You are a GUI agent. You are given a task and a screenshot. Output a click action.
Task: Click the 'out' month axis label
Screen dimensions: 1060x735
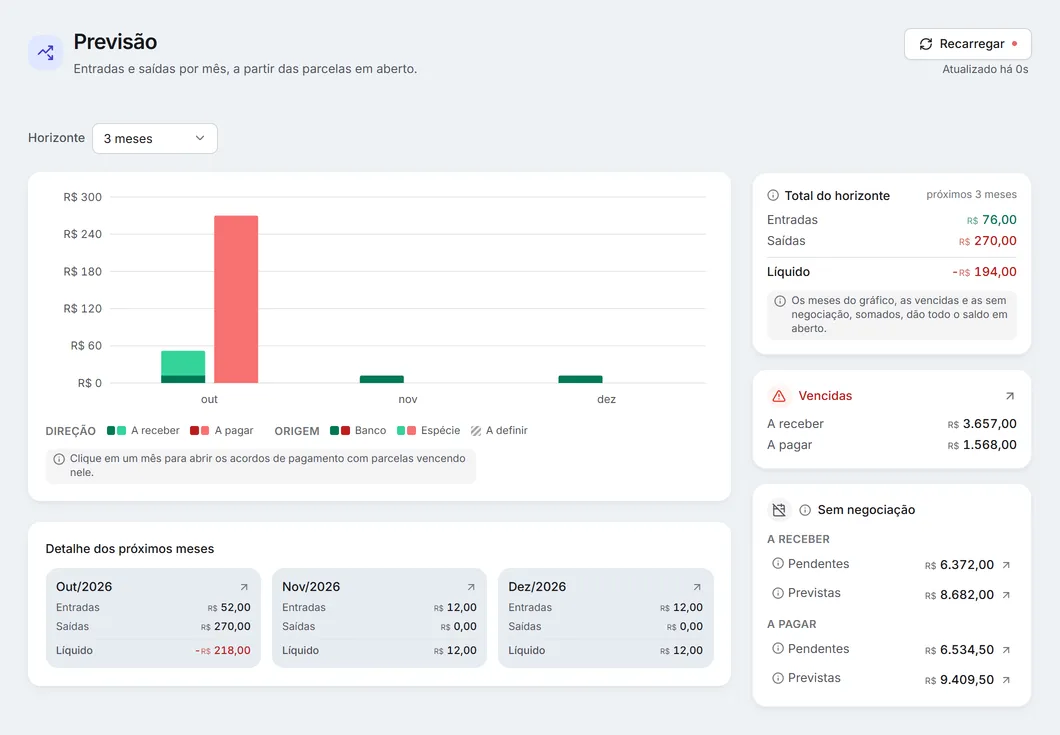click(210, 400)
